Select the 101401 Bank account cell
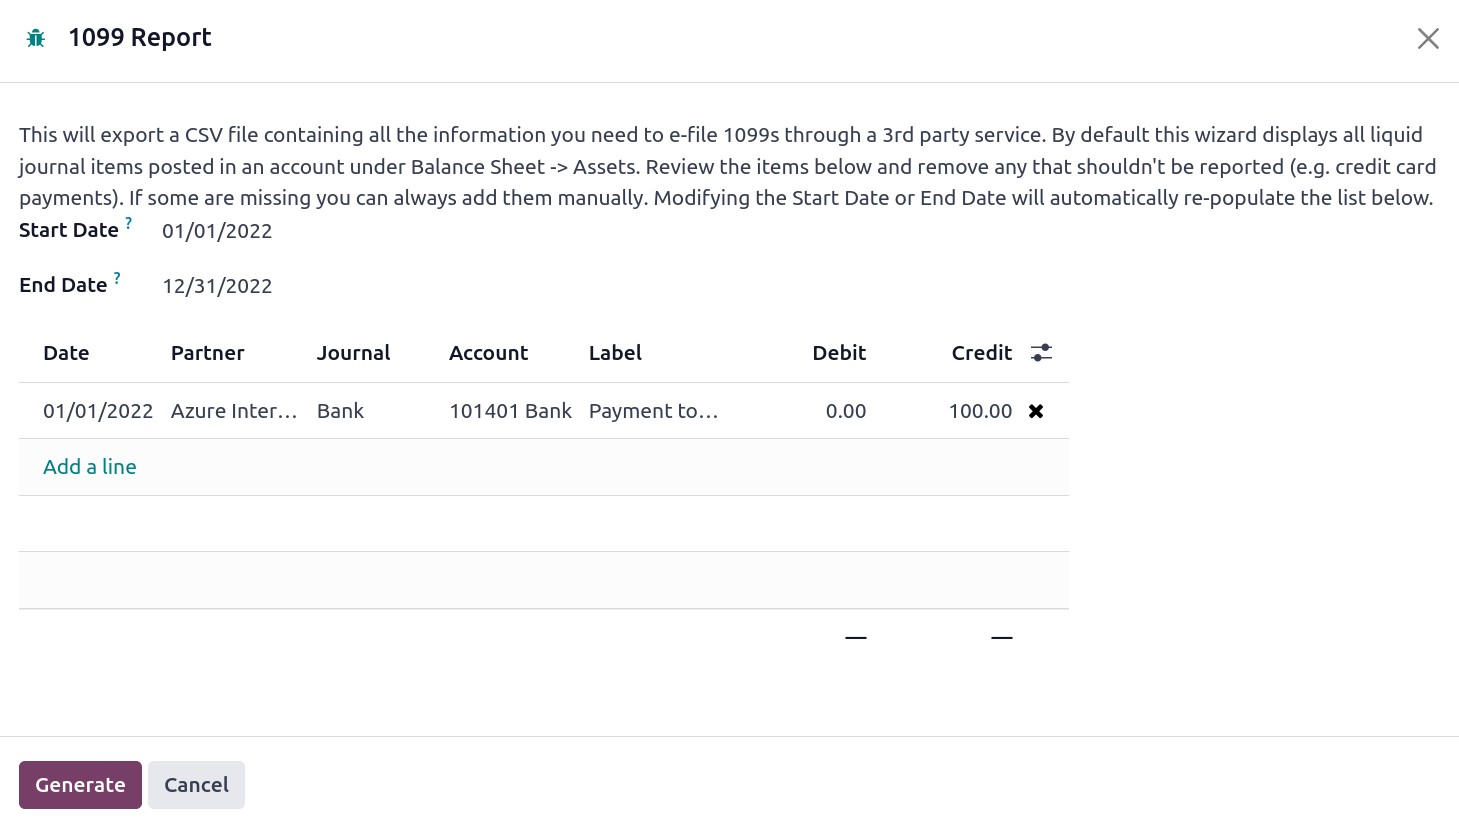 [x=510, y=411]
